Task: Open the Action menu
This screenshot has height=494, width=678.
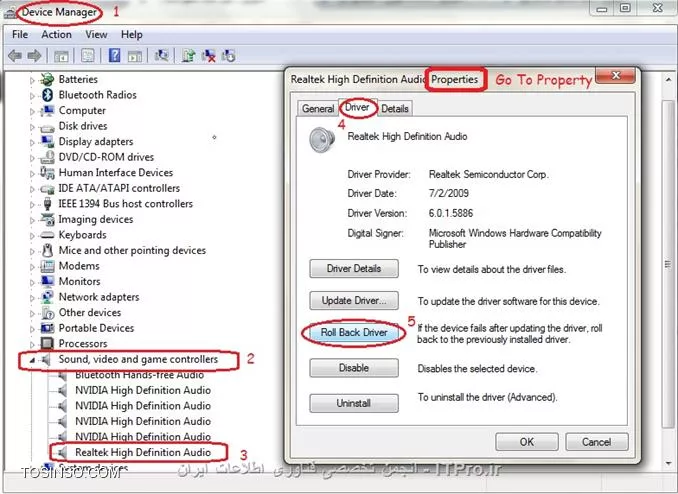Action: click(56, 35)
